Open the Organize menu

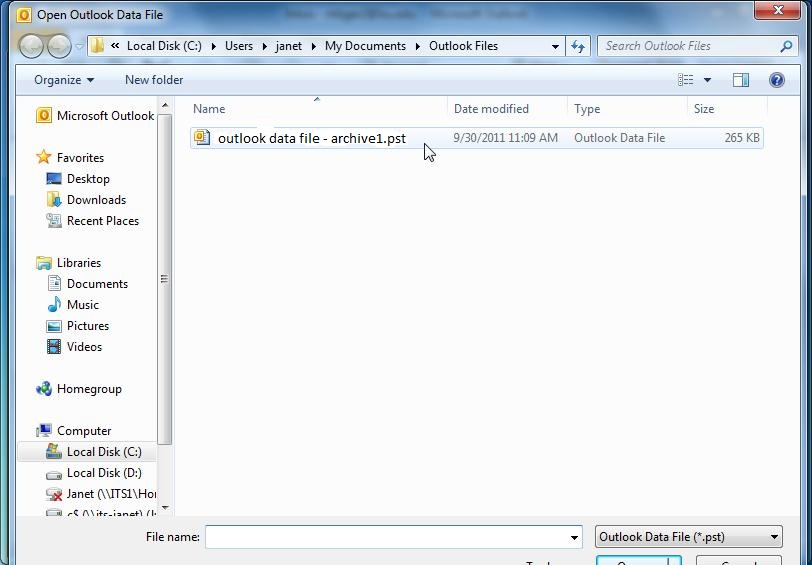click(x=64, y=80)
